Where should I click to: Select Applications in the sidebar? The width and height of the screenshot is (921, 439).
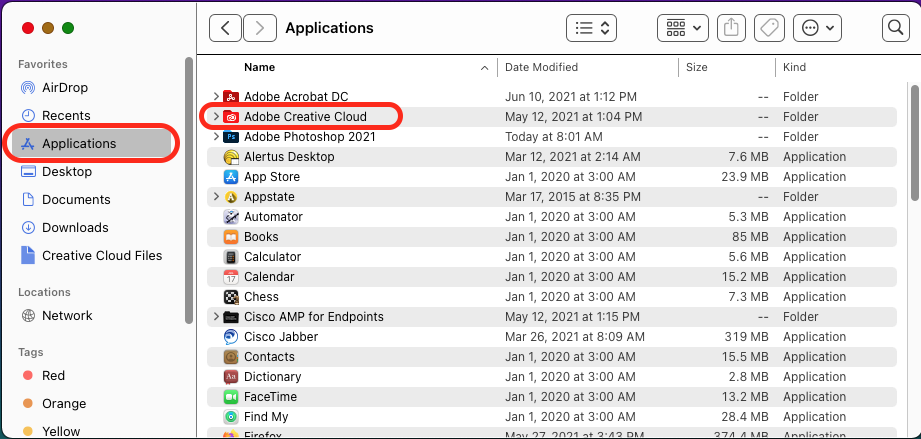(x=92, y=143)
